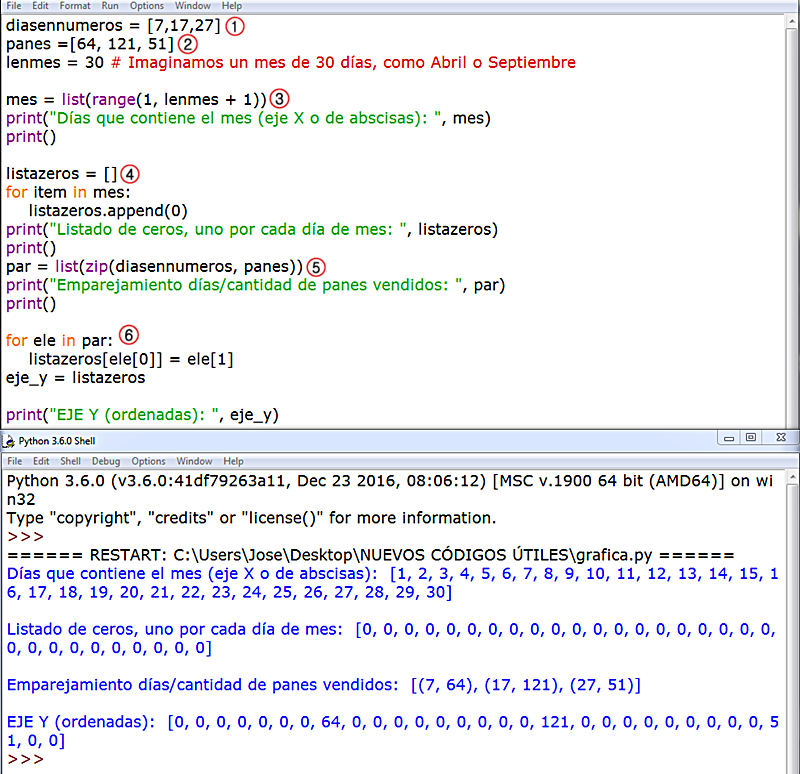The width and height of the screenshot is (800, 774).
Task: Maximize the Python Shell window
Action: click(x=750, y=440)
